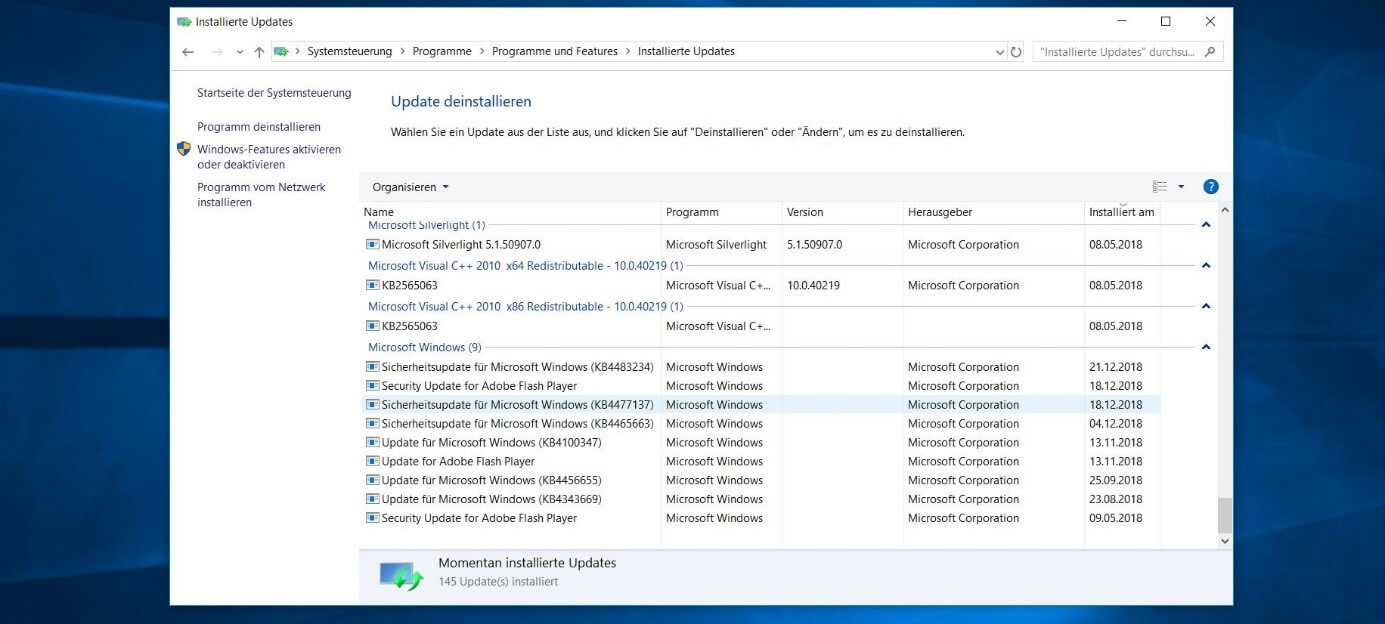Viewport: 1385px width, 624px height.
Task: Click date 25.09.2018 in the list
Action: coord(1115,481)
